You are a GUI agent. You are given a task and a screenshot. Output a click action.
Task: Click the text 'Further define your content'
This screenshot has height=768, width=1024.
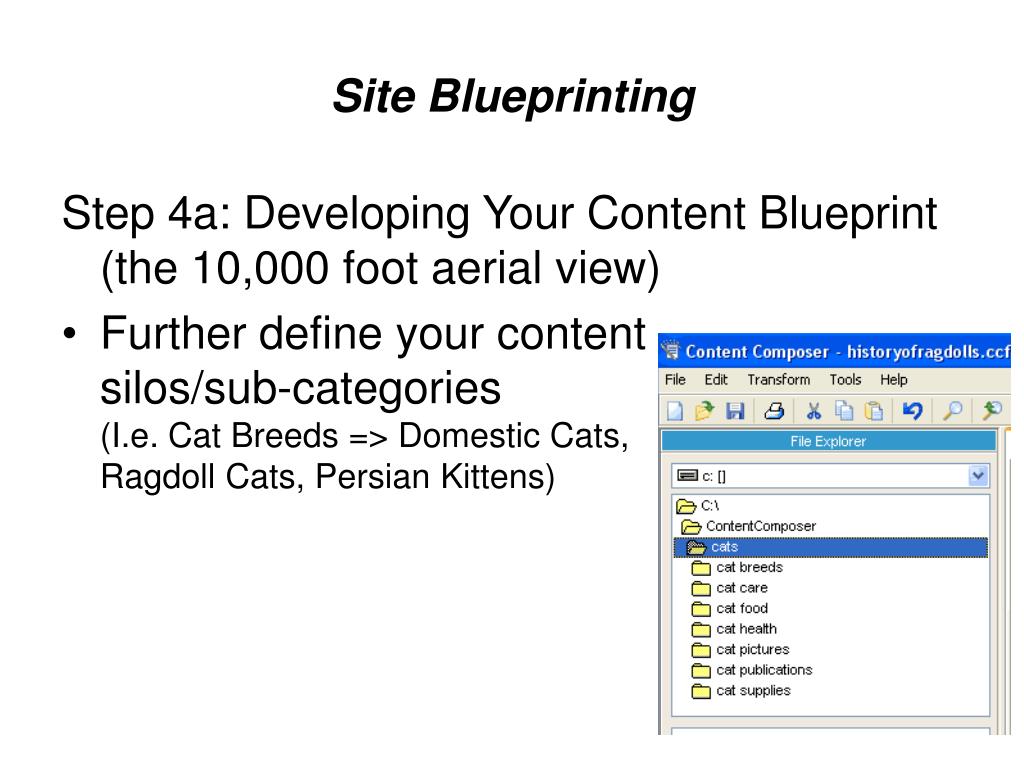point(373,333)
